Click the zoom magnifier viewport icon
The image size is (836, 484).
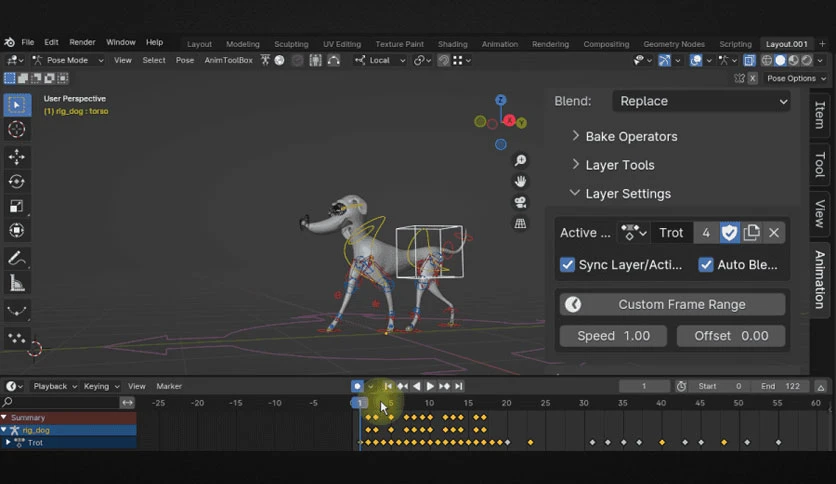(520, 160)
